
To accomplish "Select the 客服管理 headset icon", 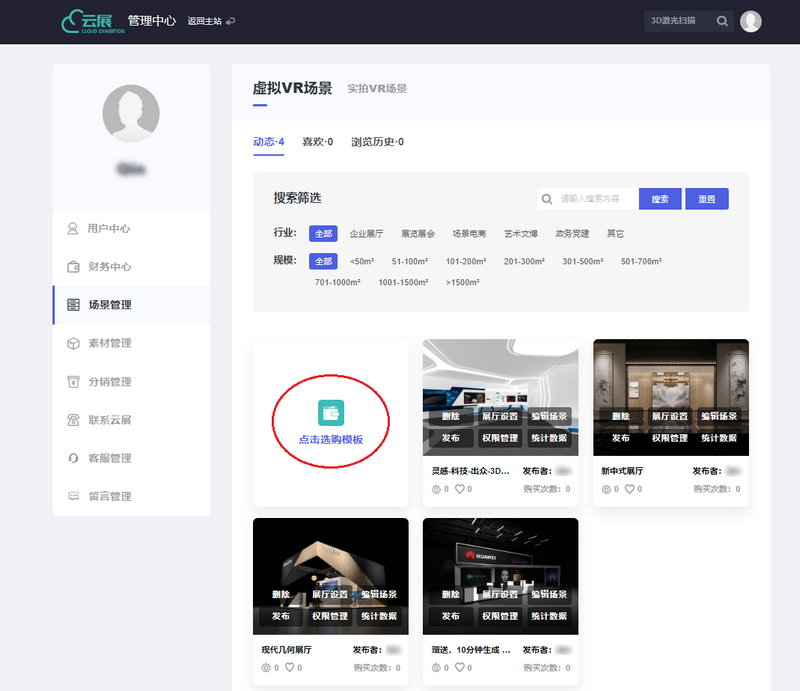I will (73, 457).
